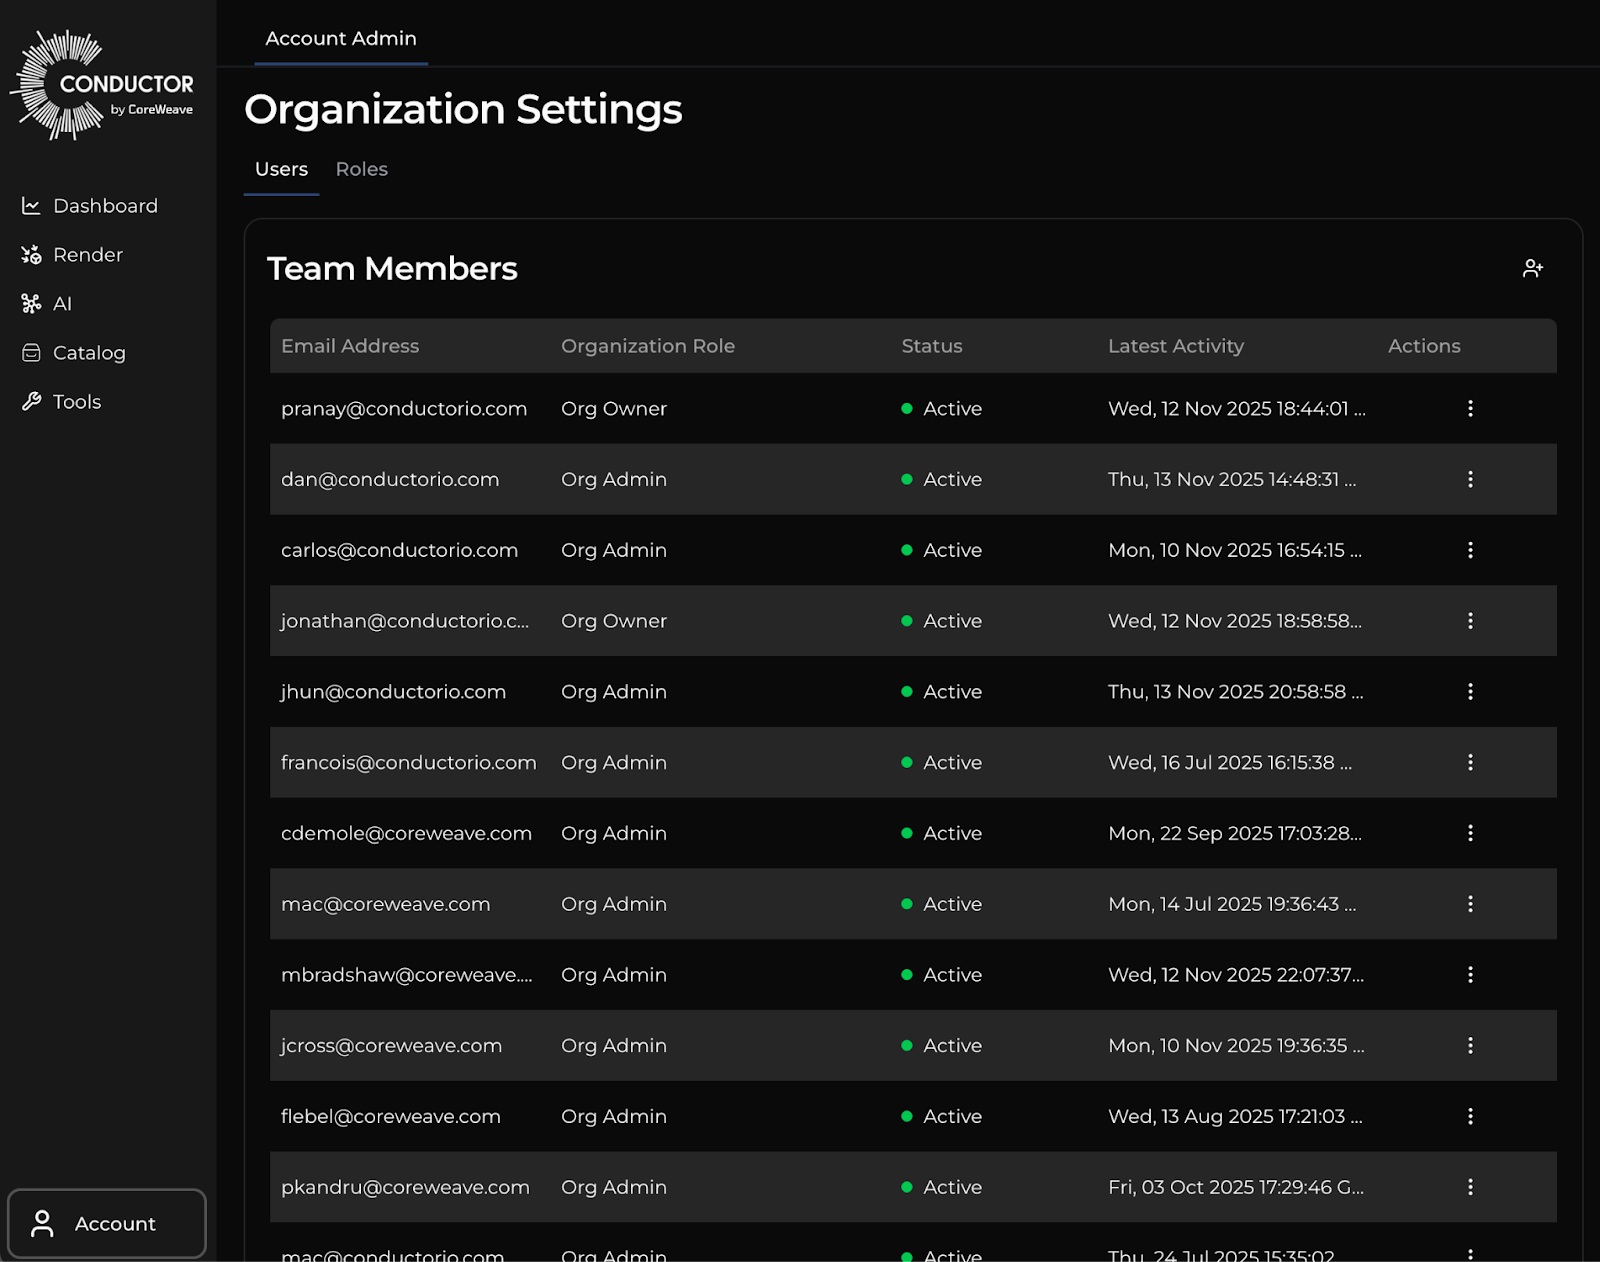Open the Dashboard page from sidebar

coord(105,206)
